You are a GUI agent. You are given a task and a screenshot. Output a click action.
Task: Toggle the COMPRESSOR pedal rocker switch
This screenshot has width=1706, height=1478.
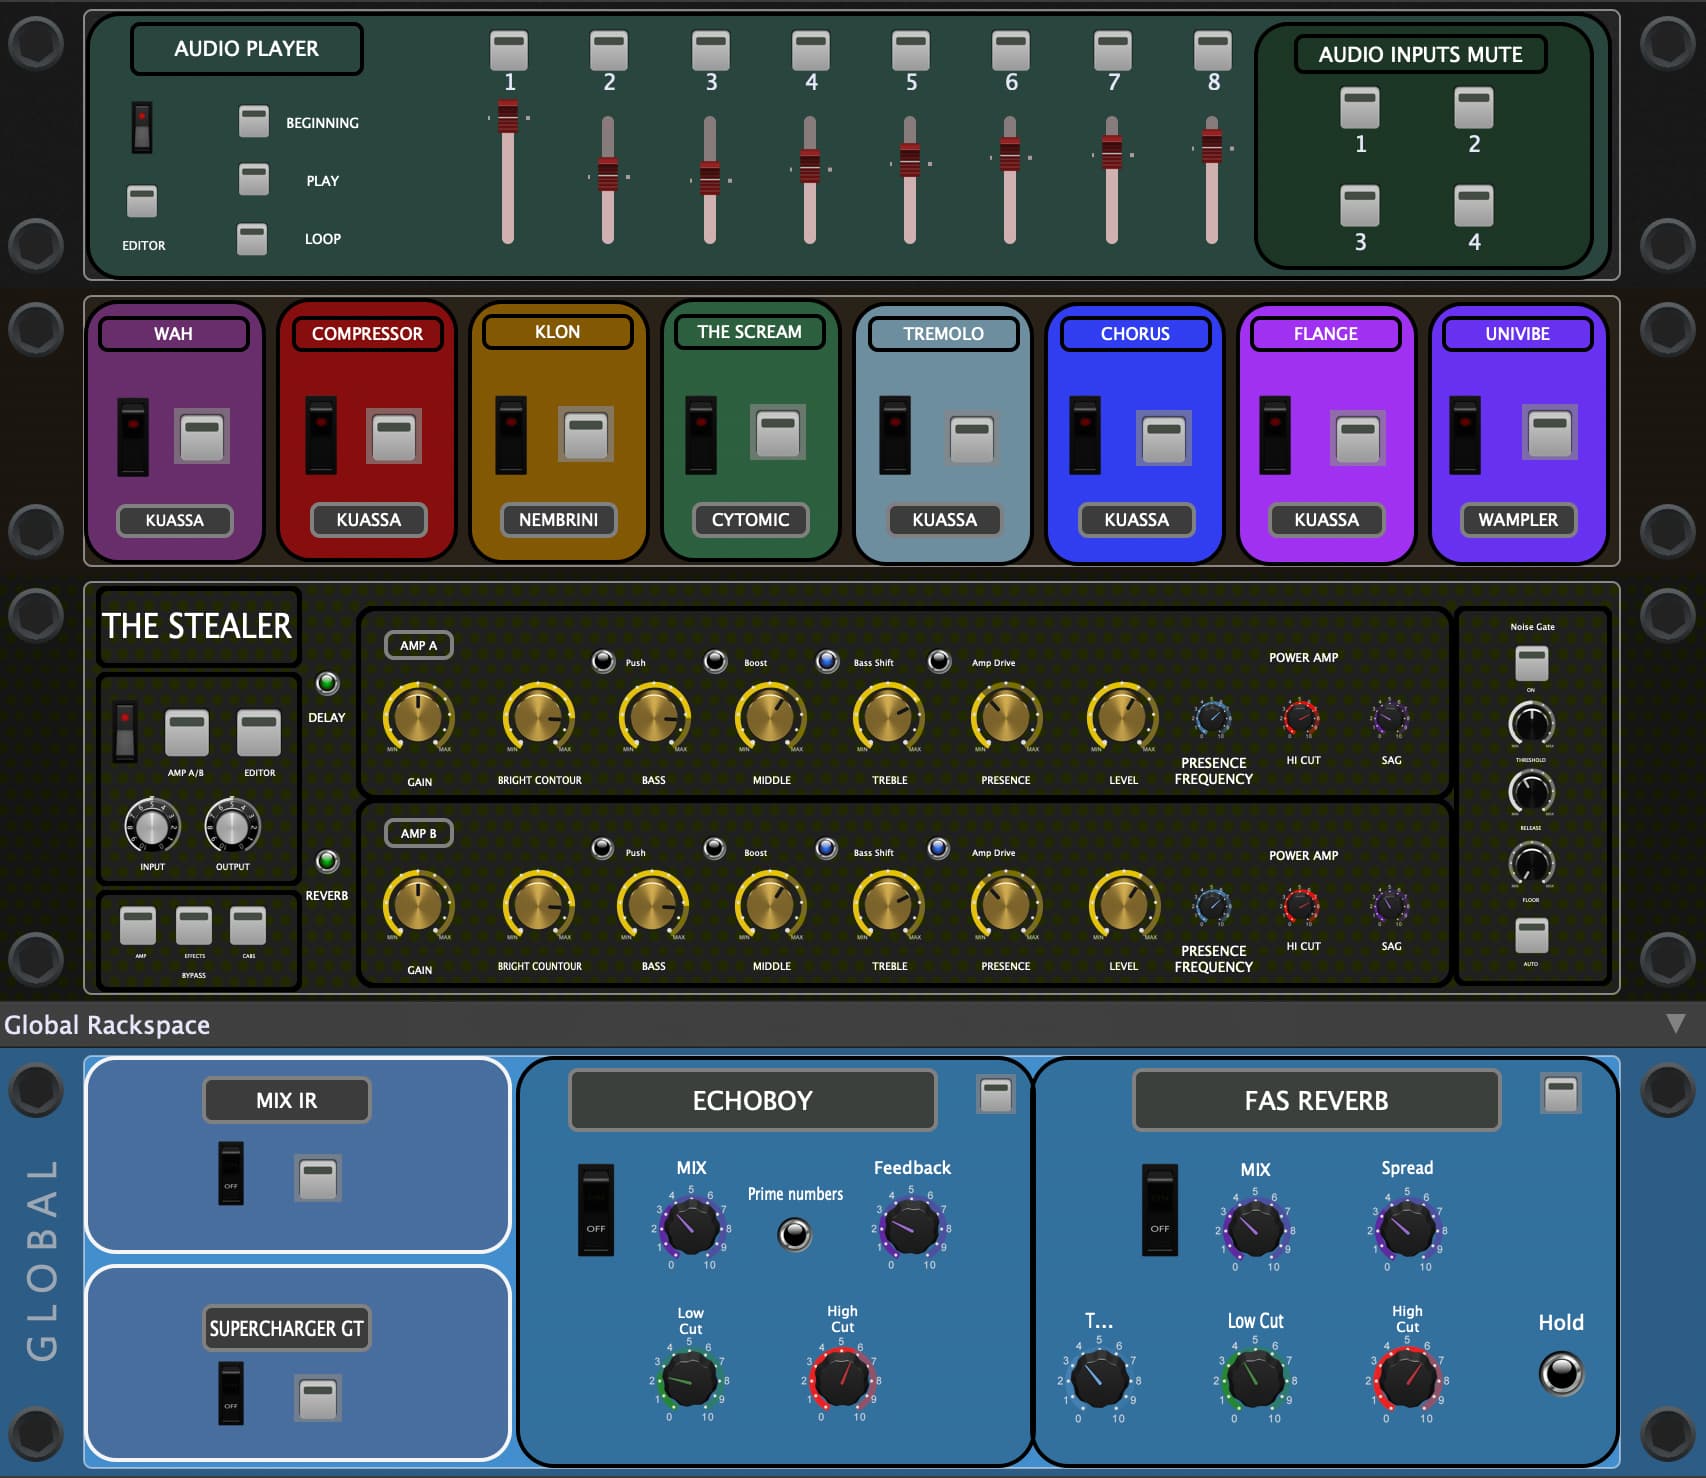pos(321,435)
